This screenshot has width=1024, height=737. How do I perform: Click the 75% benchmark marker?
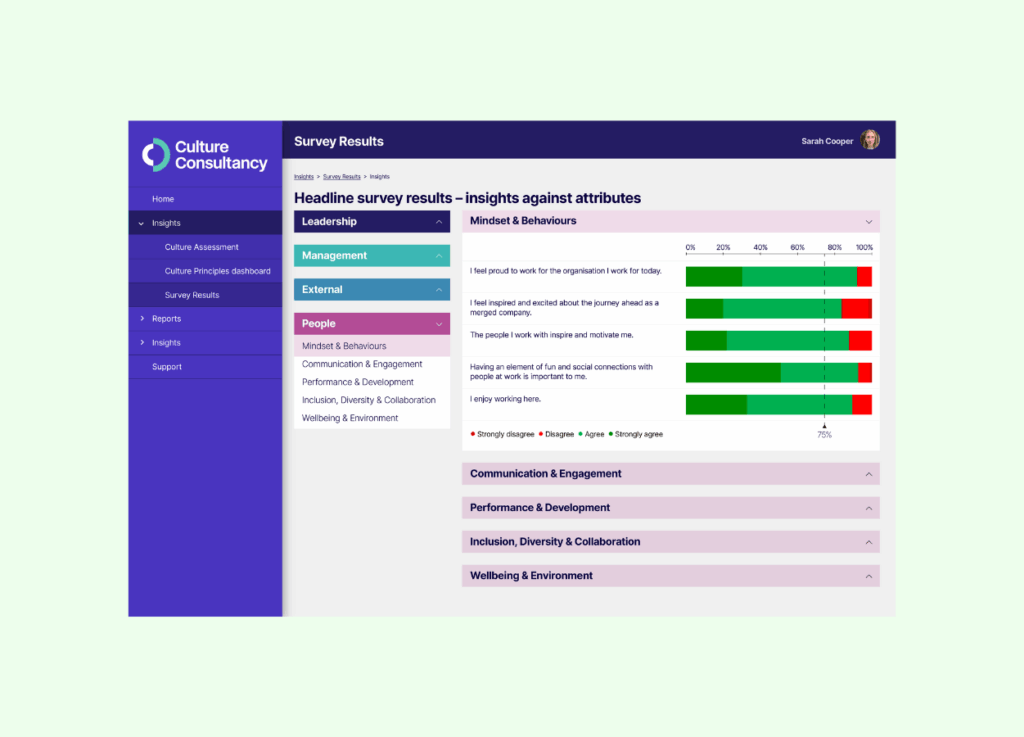(x=824, y=432)
